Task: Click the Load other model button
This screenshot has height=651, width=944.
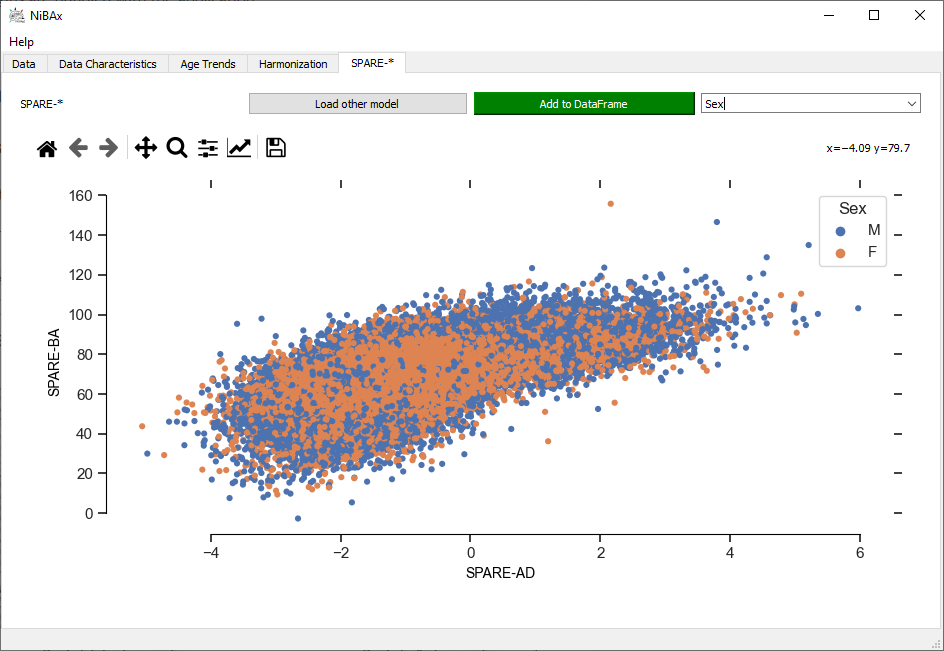Action: point(358,104)
